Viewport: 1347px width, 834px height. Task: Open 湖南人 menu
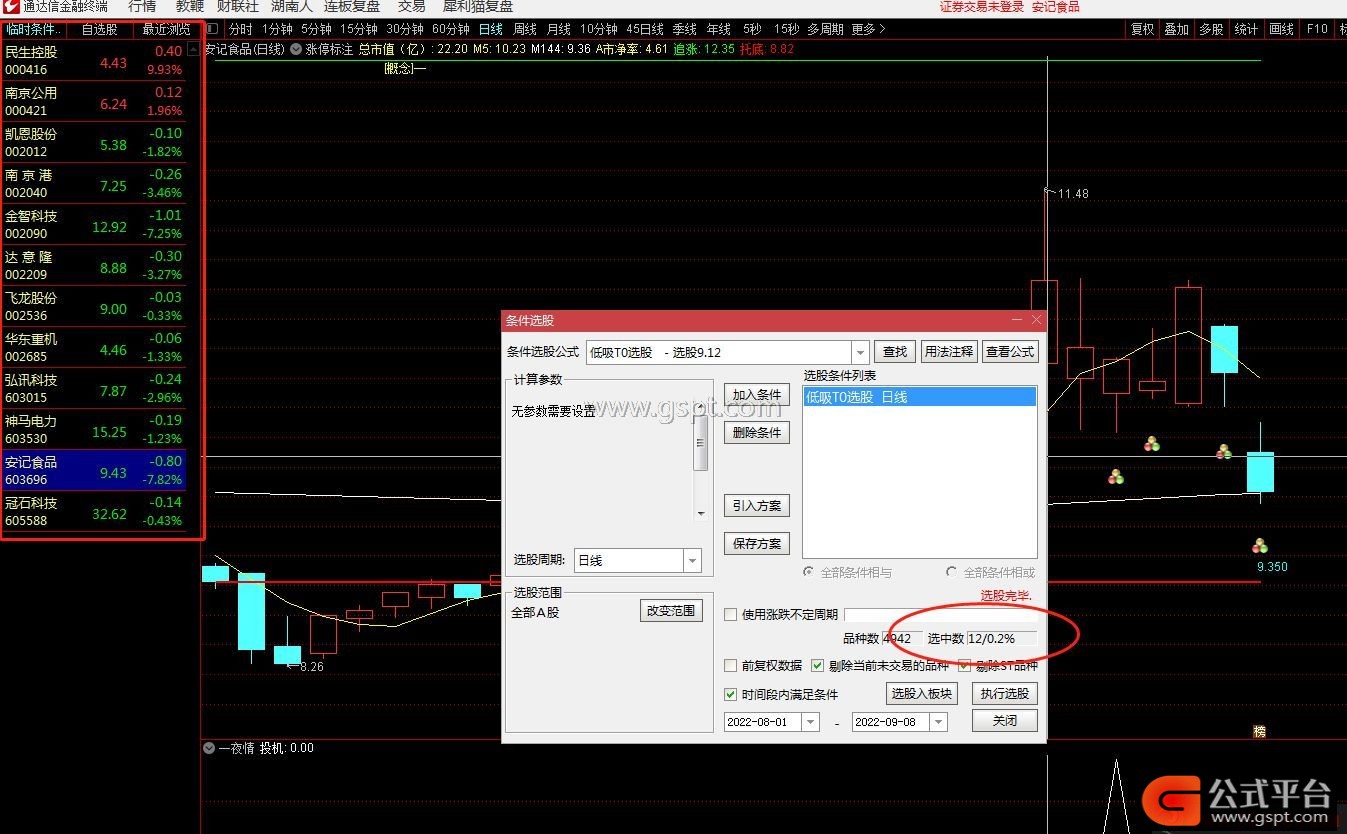click(292, 6)
